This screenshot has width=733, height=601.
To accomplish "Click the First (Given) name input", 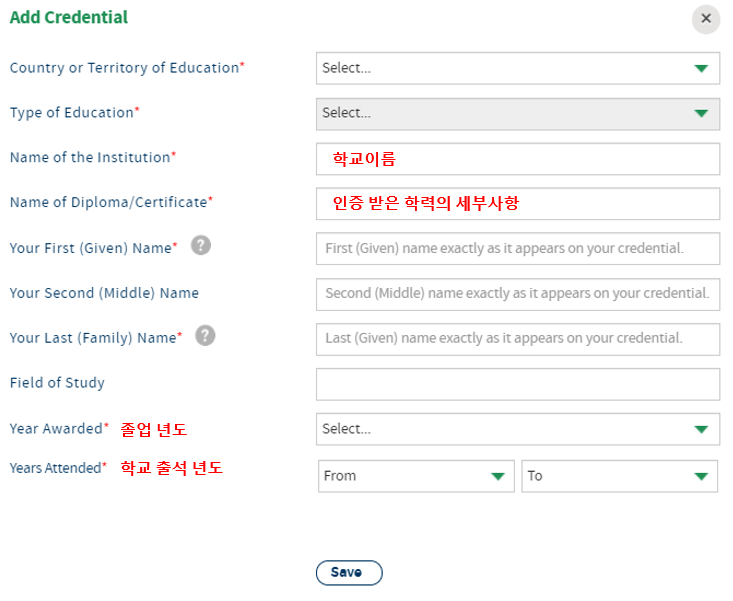I will 518,249.
